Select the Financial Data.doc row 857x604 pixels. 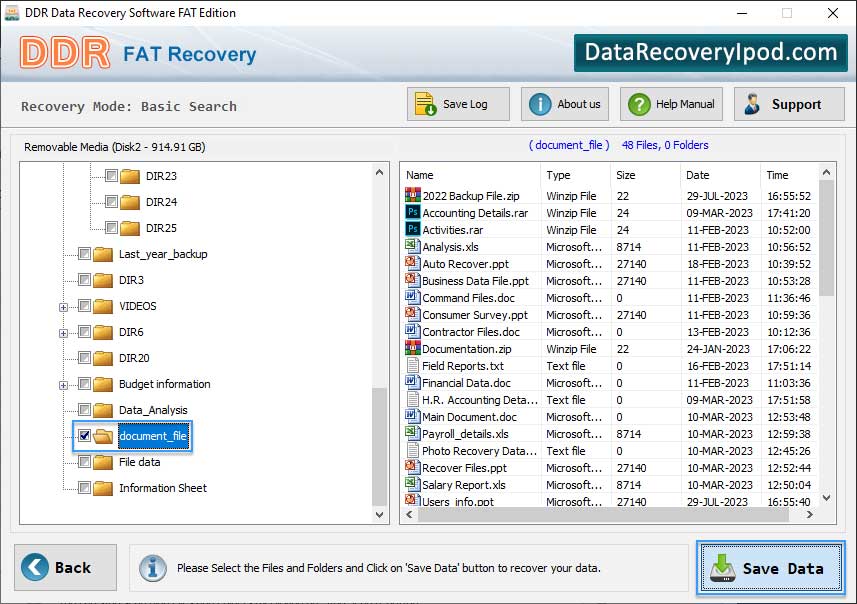pos(610,383)
